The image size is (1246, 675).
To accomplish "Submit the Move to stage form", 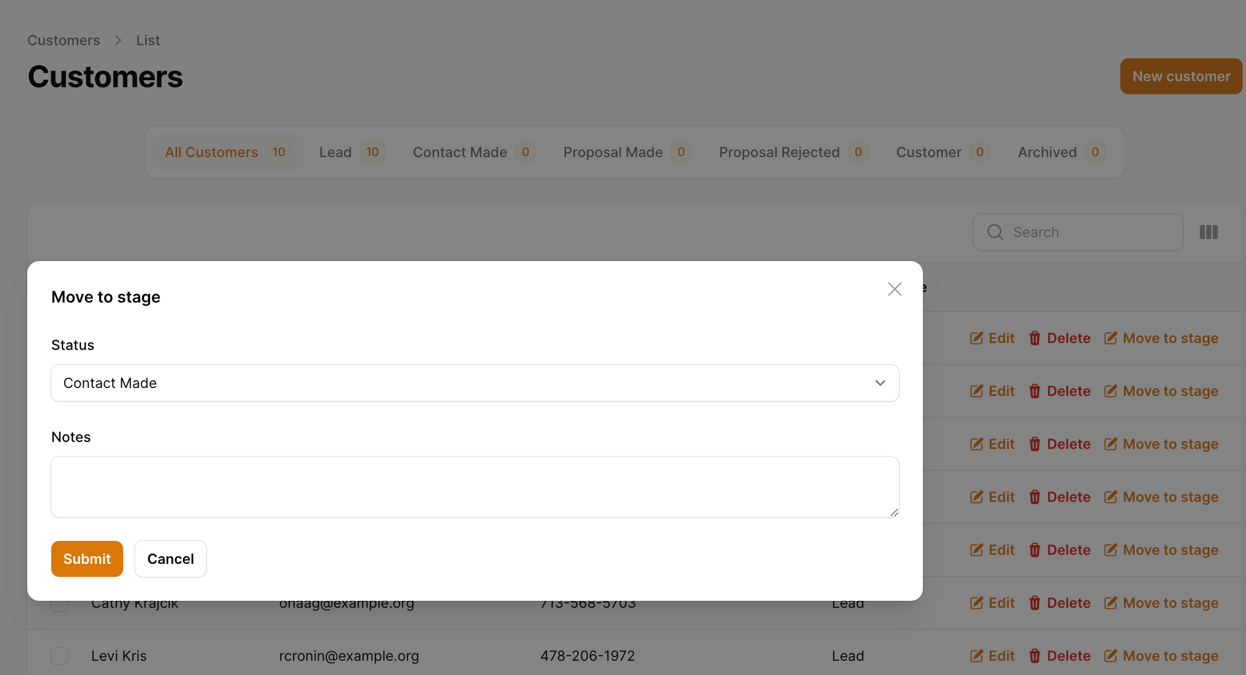I will (87, 559).
